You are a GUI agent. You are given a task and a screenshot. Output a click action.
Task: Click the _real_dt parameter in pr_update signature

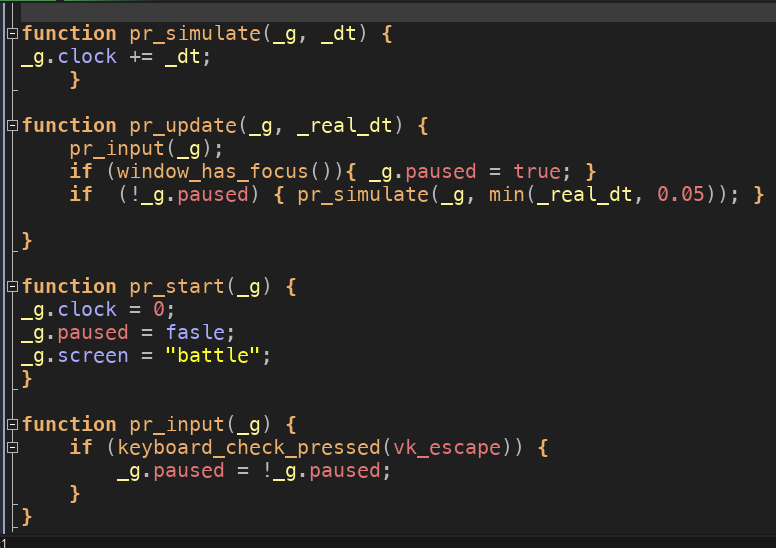click(x=344, y=126)
